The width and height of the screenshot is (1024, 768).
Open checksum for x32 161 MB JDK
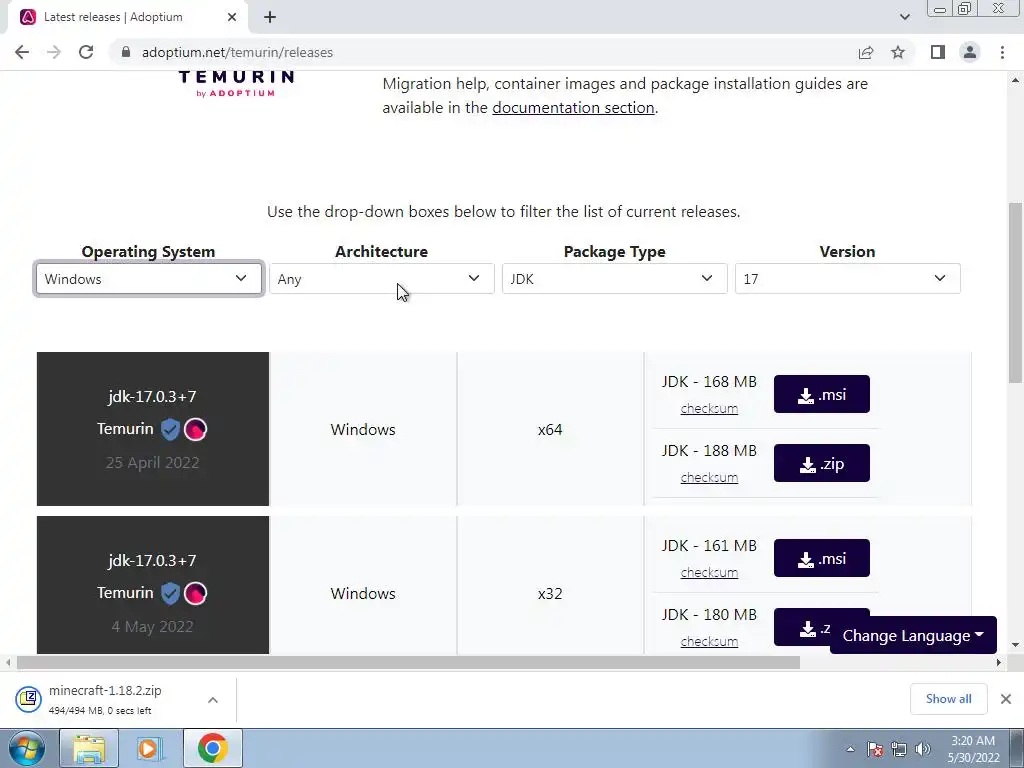click(709, 573)
